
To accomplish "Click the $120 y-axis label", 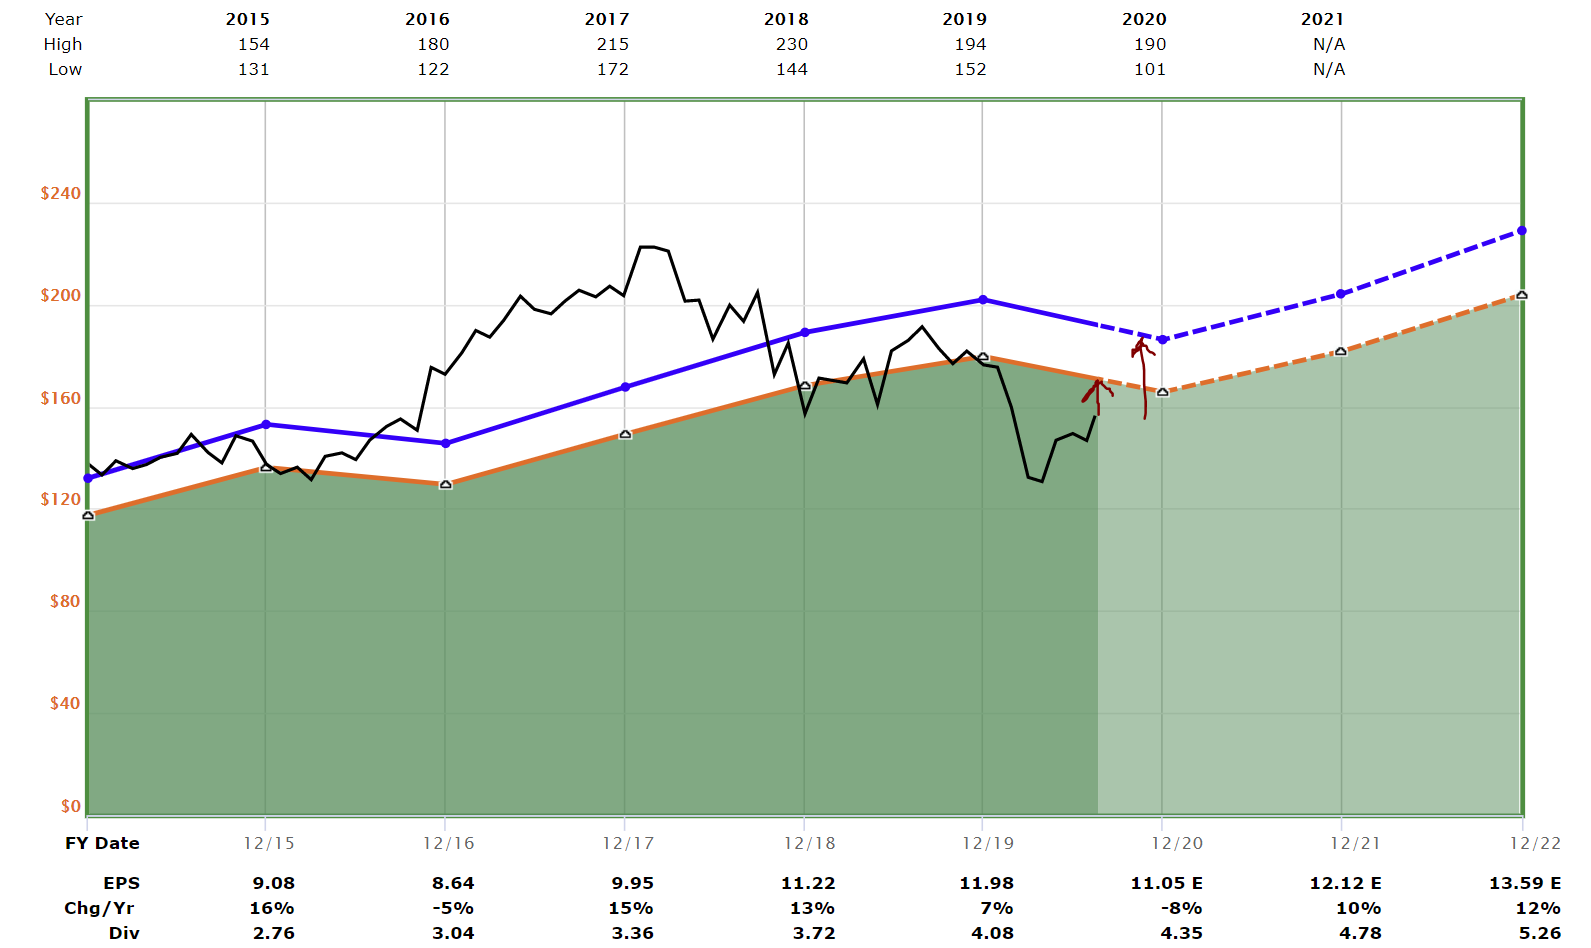I will click(x=61, y=499).
